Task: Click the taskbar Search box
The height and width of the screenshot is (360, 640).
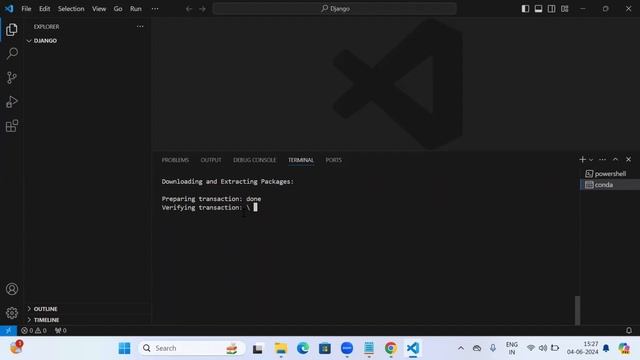Action: 192,348
